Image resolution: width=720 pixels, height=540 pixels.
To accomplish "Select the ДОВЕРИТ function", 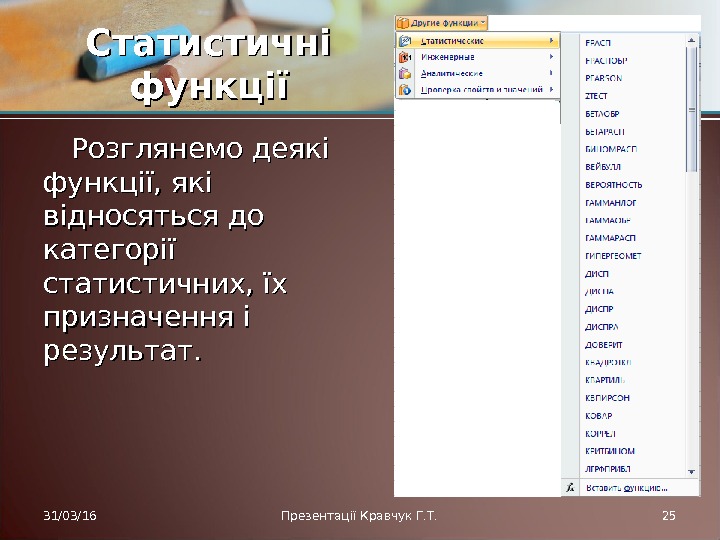I will pos(603,345).
